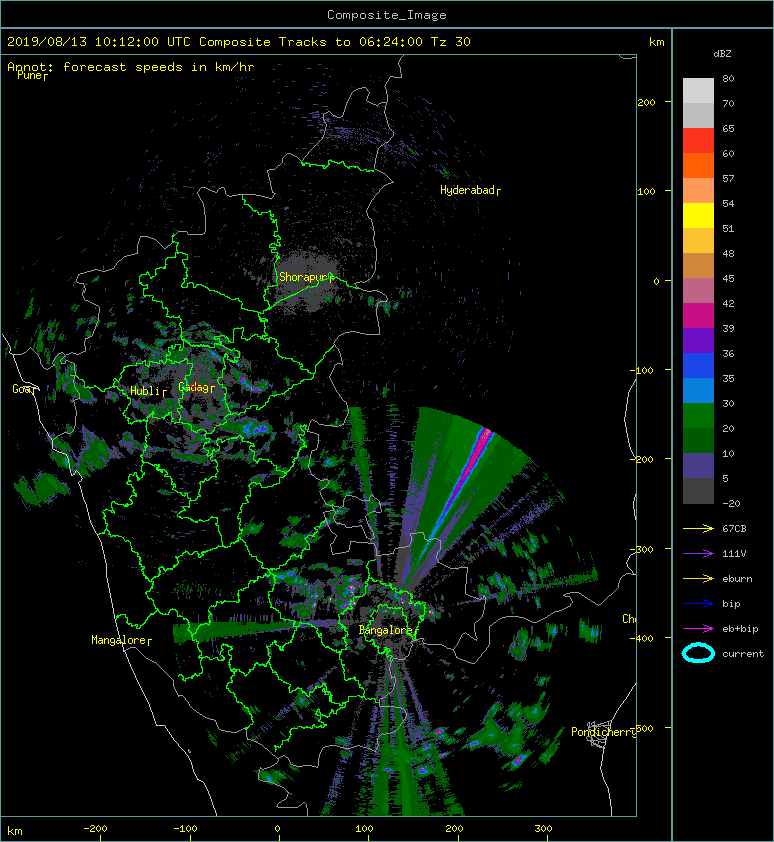Click the '67CB' legend label
774x842 pixels.
point(734,528)
